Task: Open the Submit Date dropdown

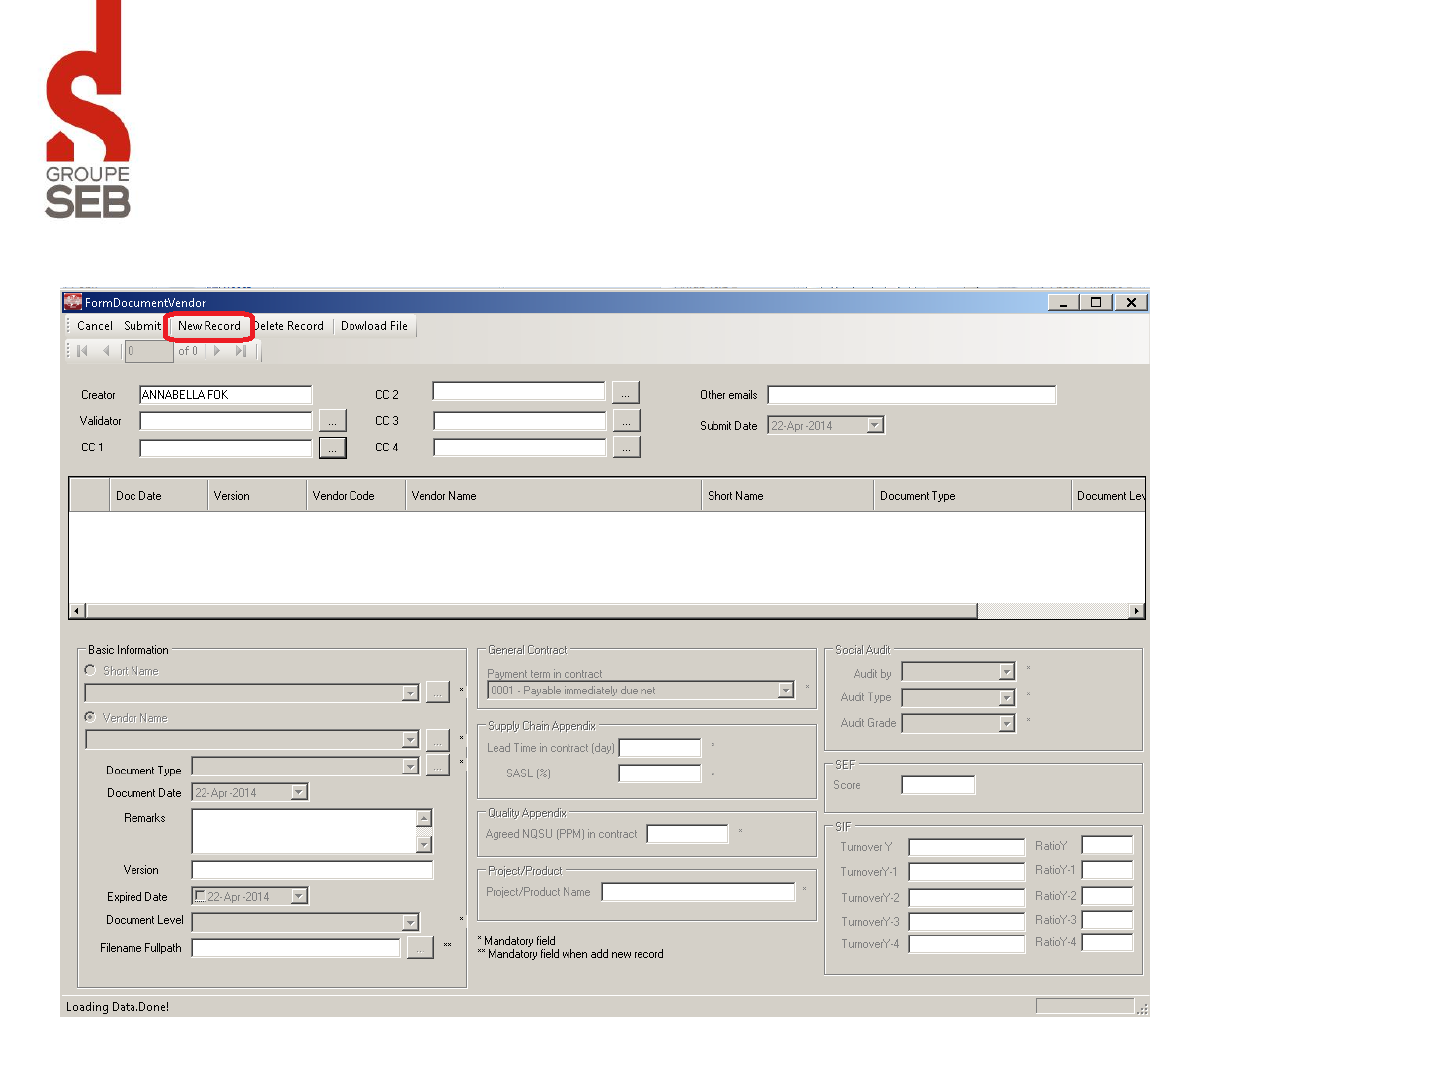Action: (875, 425)
